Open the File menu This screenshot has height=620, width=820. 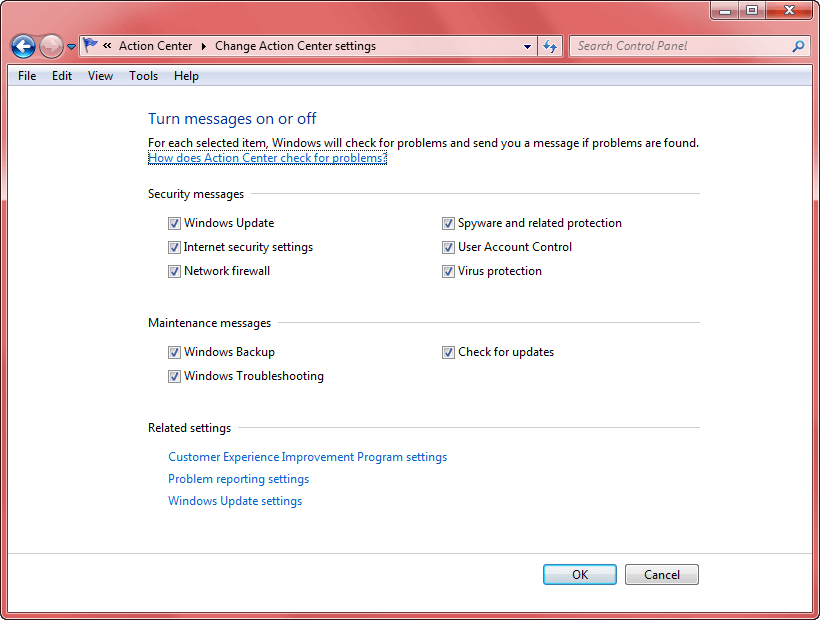coord(27,76)
